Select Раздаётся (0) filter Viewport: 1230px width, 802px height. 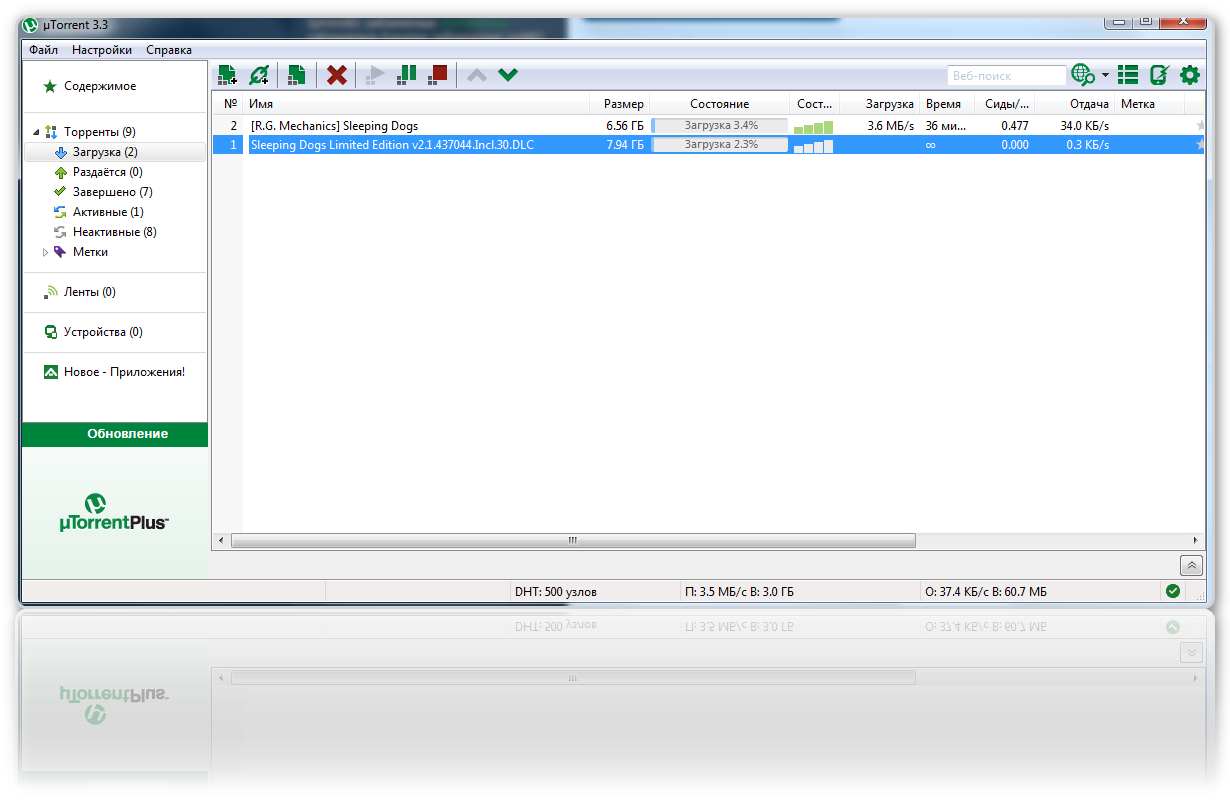tap(108, 172)
